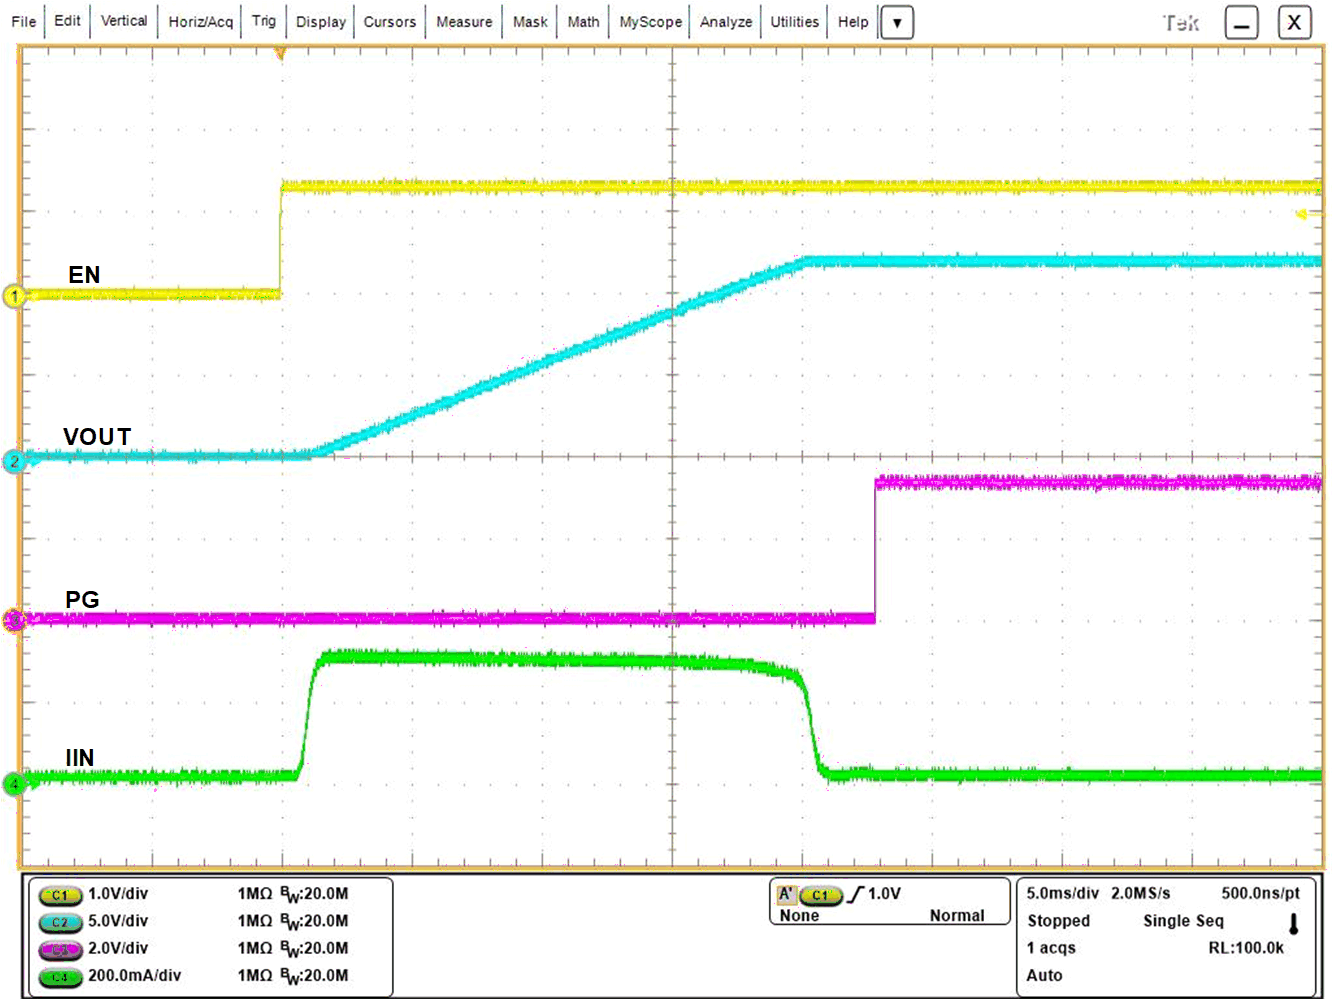Toggle channel 1 via its graticule marker
The height and width of the screenshot is (1000, 1333).
[14, 295]
